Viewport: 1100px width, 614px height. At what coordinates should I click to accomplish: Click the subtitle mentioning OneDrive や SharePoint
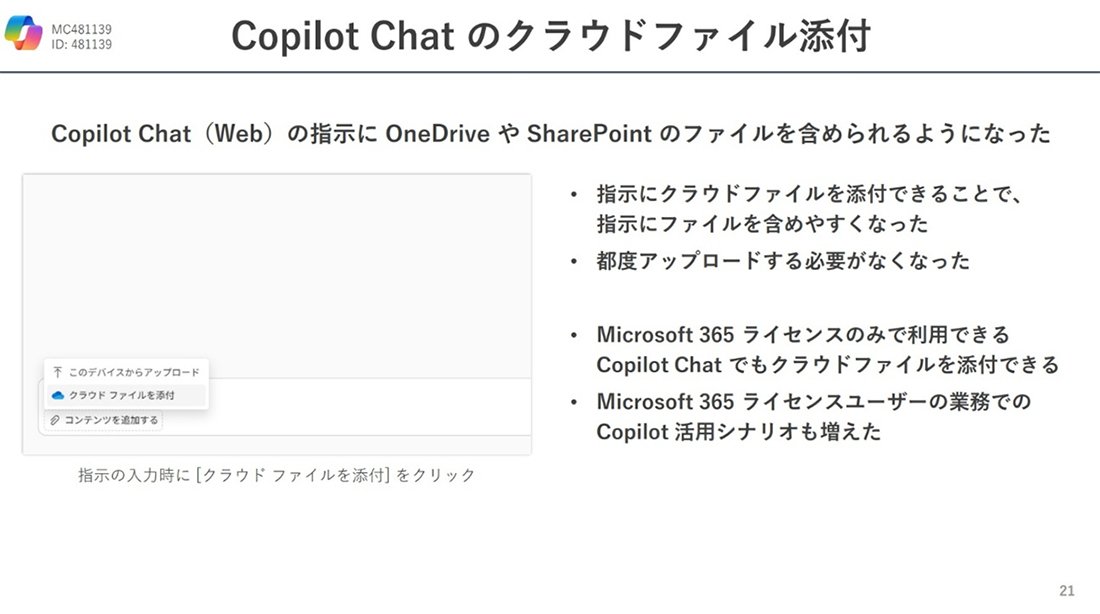pos(551,133)
